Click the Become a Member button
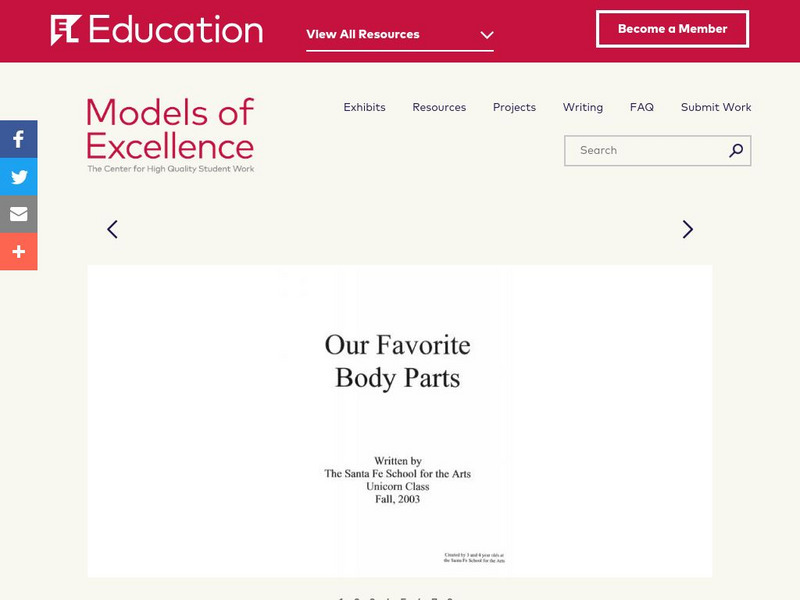This screenshot has width=800, height=600. (672, 29)
